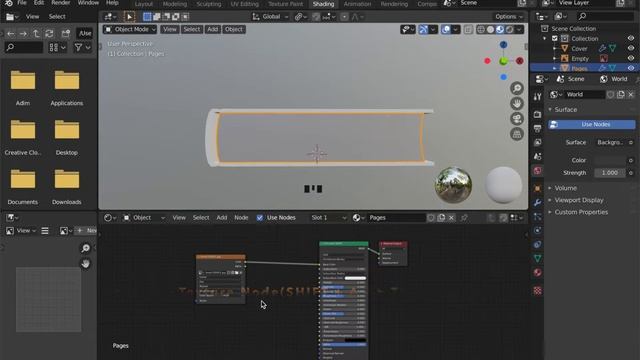Click the World tab in properties
This screenshot has width=640, height=360.
pyautogui.click(x=613, y=79)
